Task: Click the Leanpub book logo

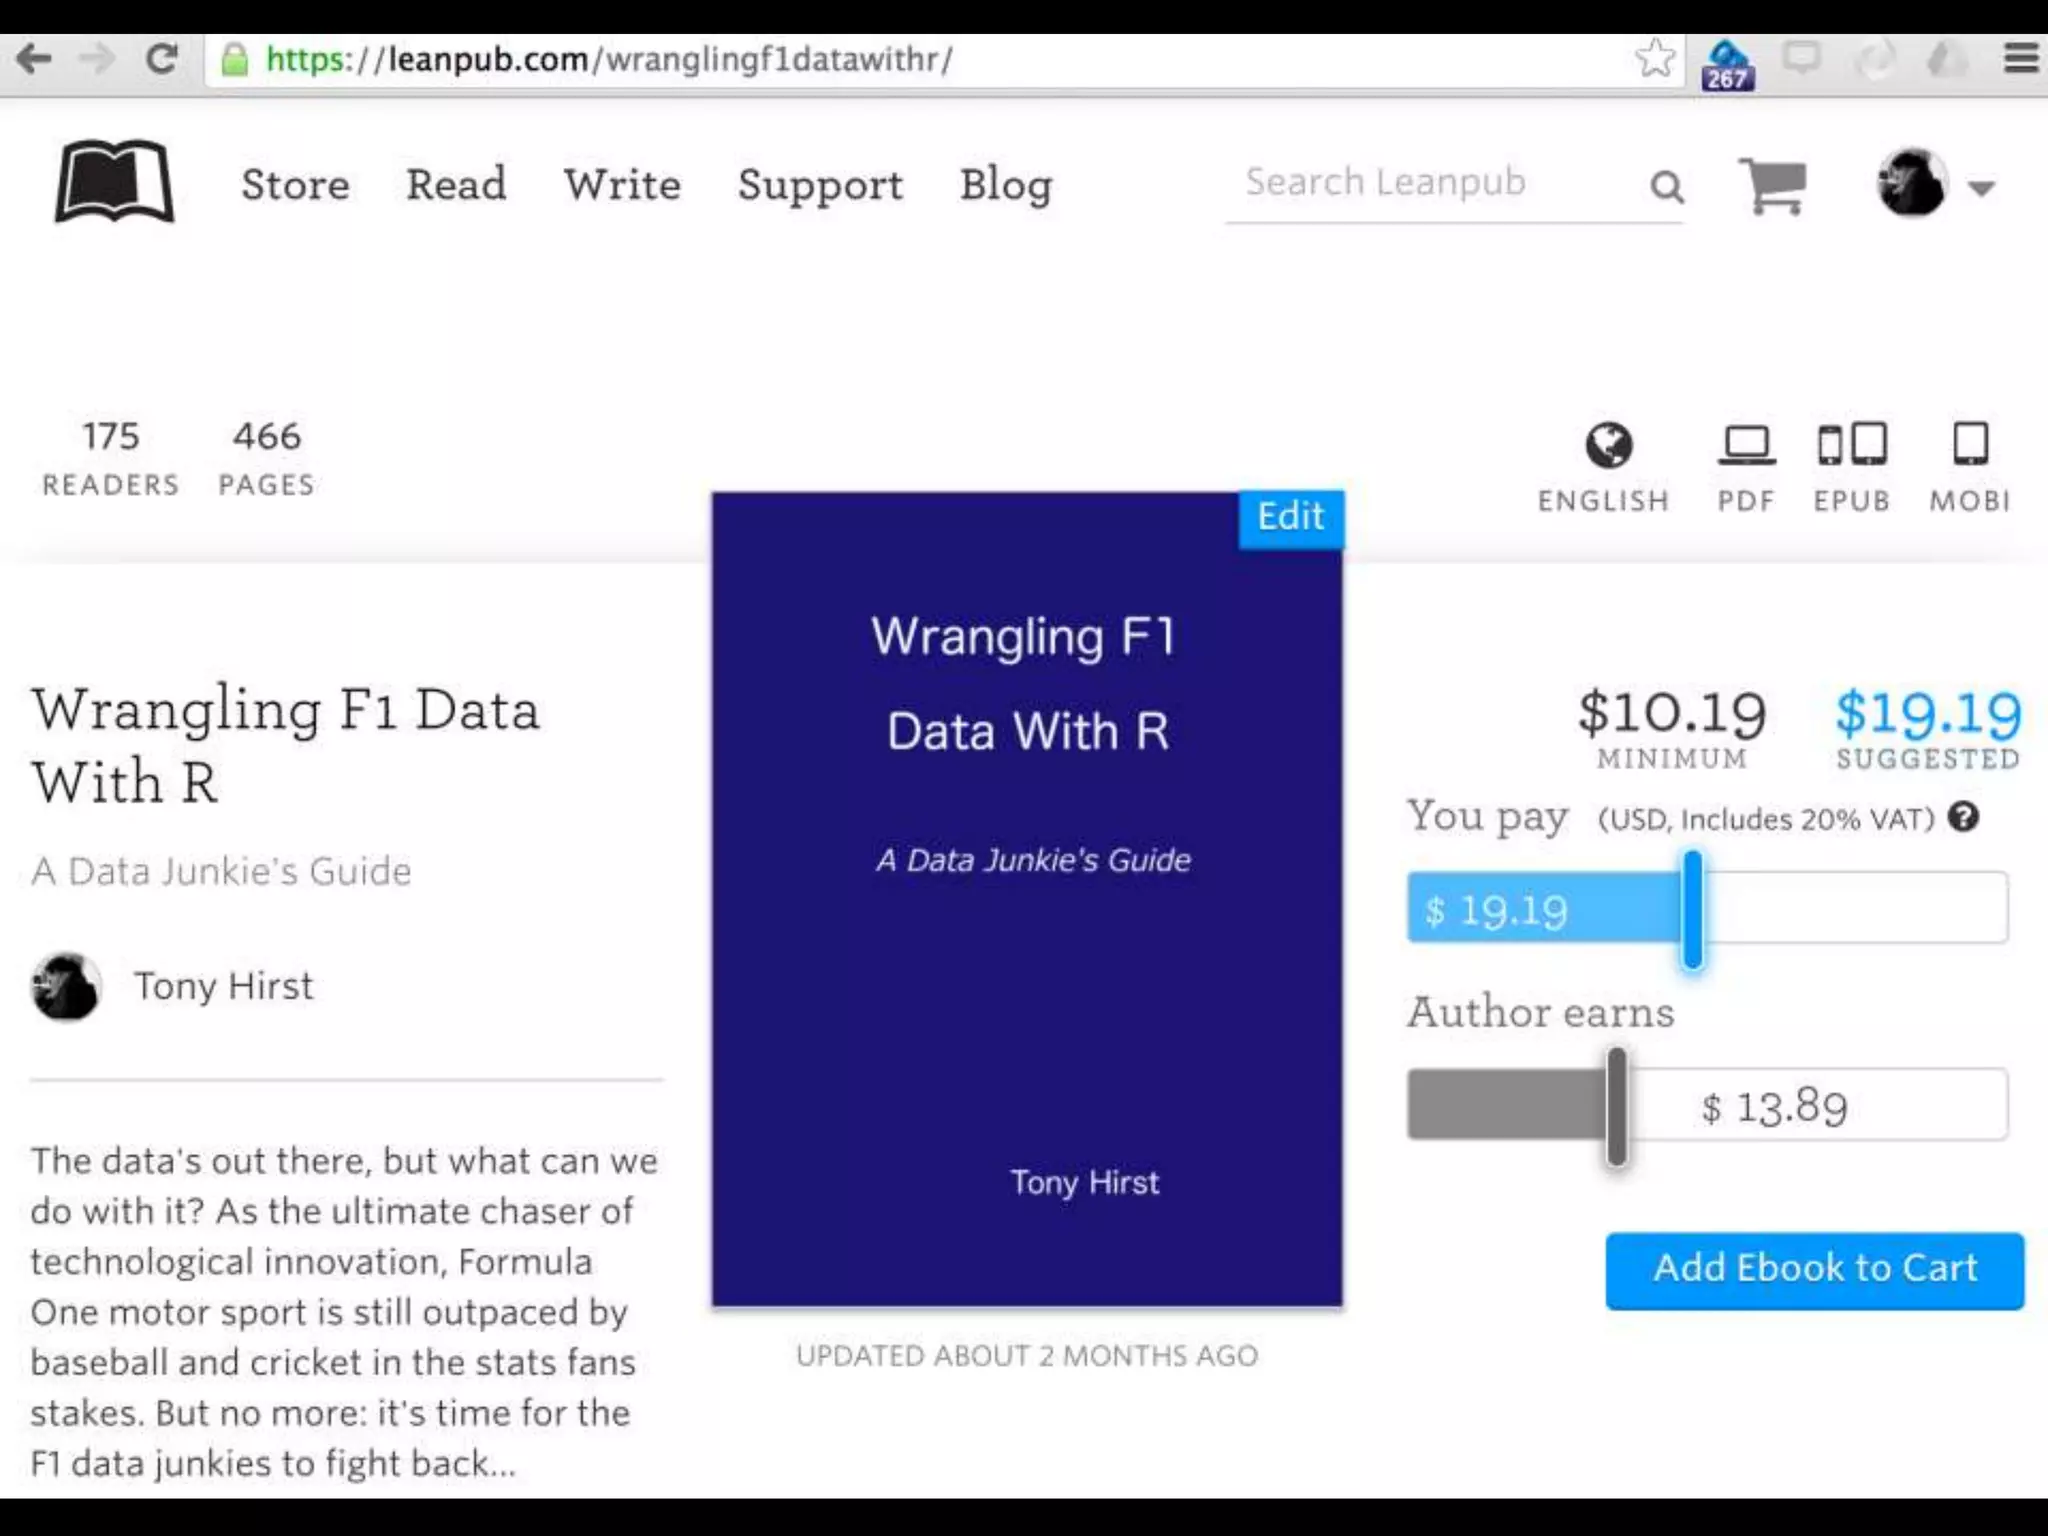Action: pyautogui.click(x=114, y=182)
